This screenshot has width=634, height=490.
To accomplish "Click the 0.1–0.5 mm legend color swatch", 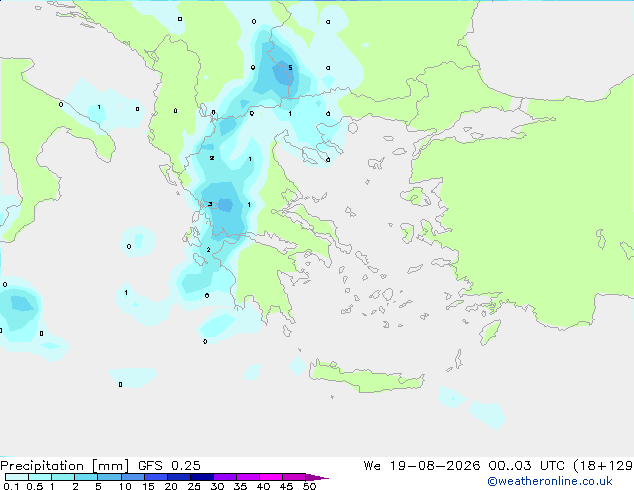I will (x=17, y=477).
